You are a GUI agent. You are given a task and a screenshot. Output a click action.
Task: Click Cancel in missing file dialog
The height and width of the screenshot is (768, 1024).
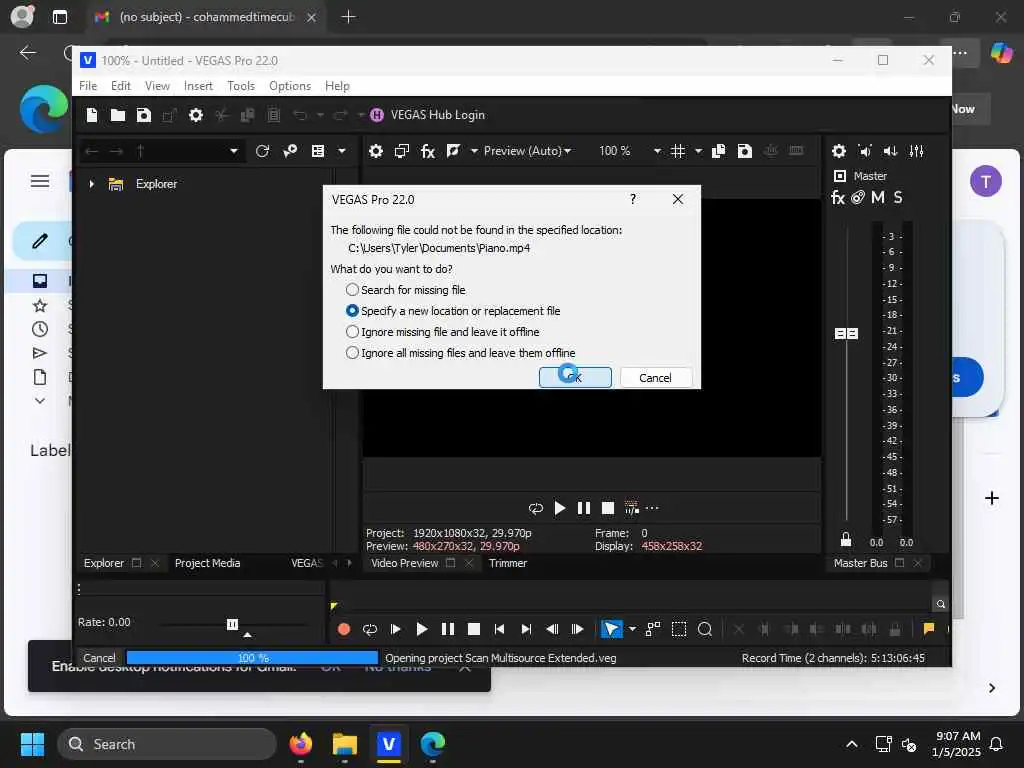(x=656, y=377)
